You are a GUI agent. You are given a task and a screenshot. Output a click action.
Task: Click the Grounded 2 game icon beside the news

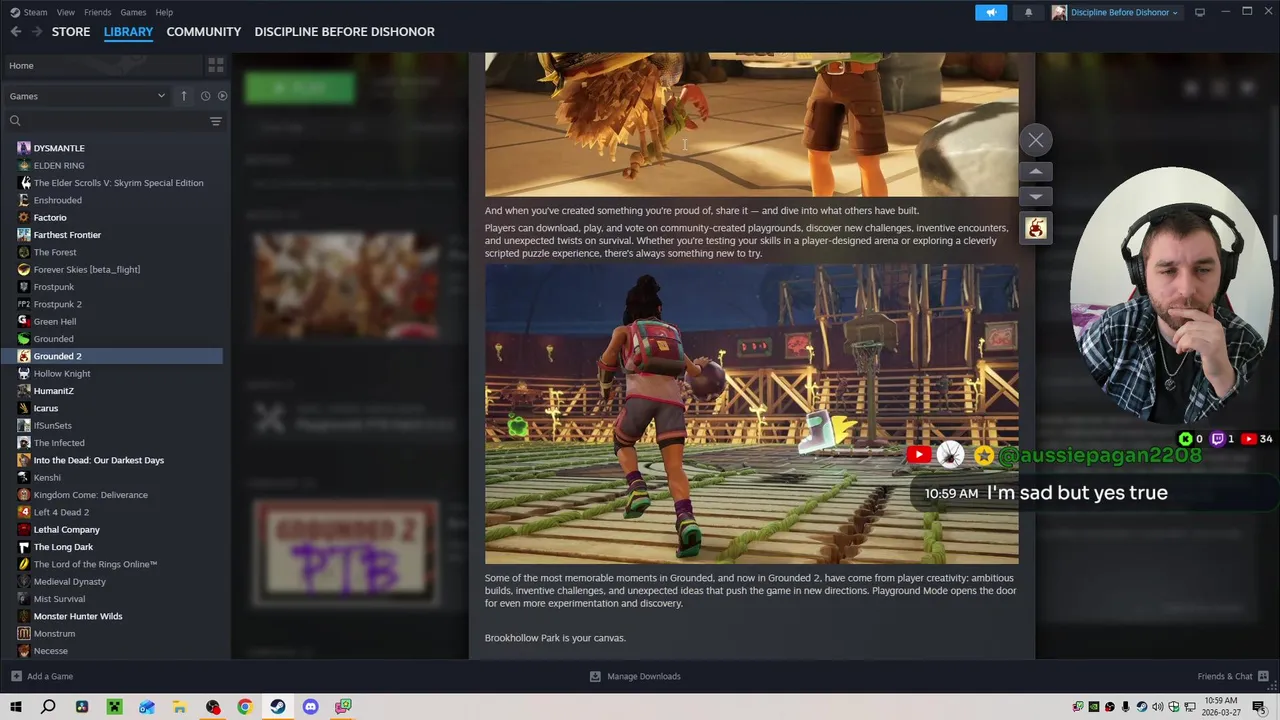1036,229
